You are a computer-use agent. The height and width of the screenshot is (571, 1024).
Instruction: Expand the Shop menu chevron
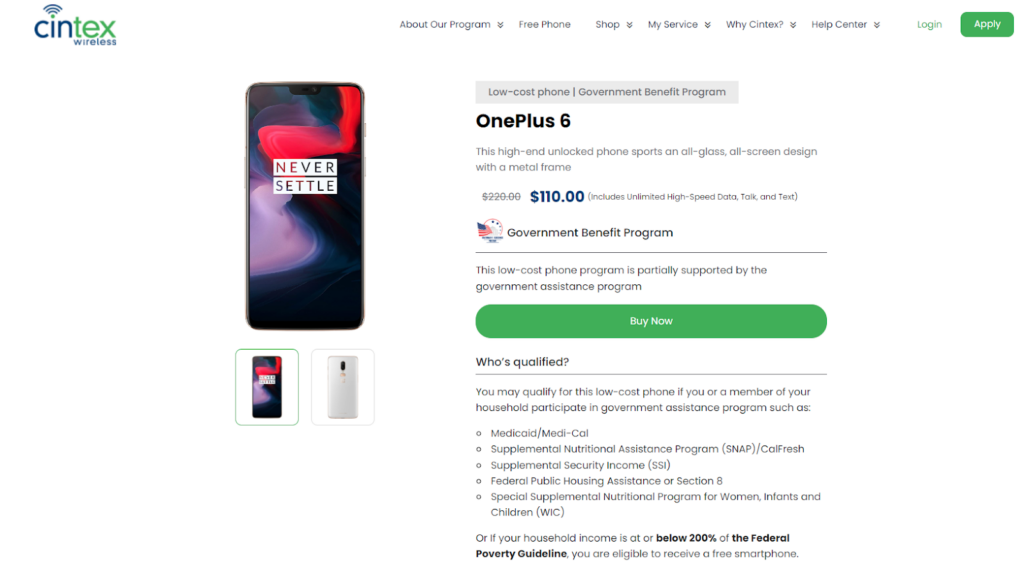point(630,25)
